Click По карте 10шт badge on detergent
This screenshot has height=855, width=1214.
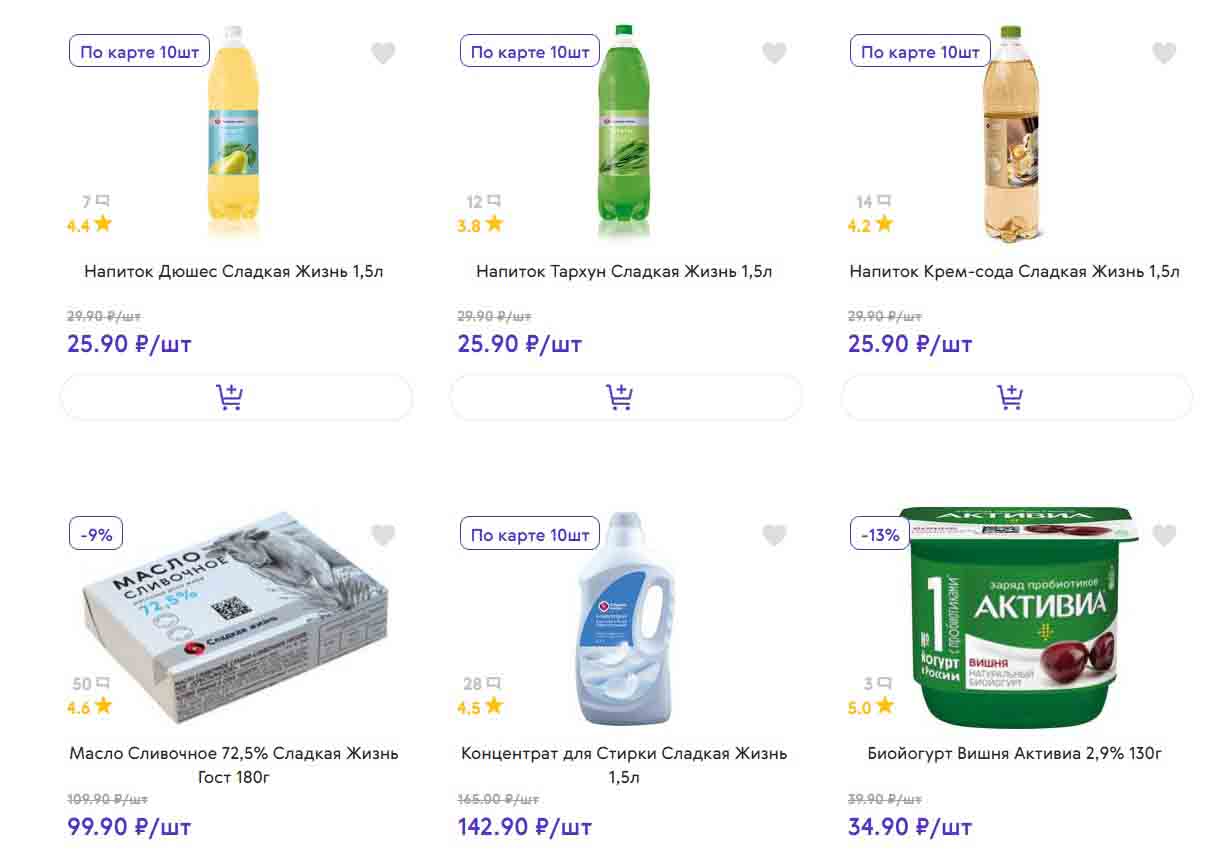pyautogui.click(x=530, y=535)
